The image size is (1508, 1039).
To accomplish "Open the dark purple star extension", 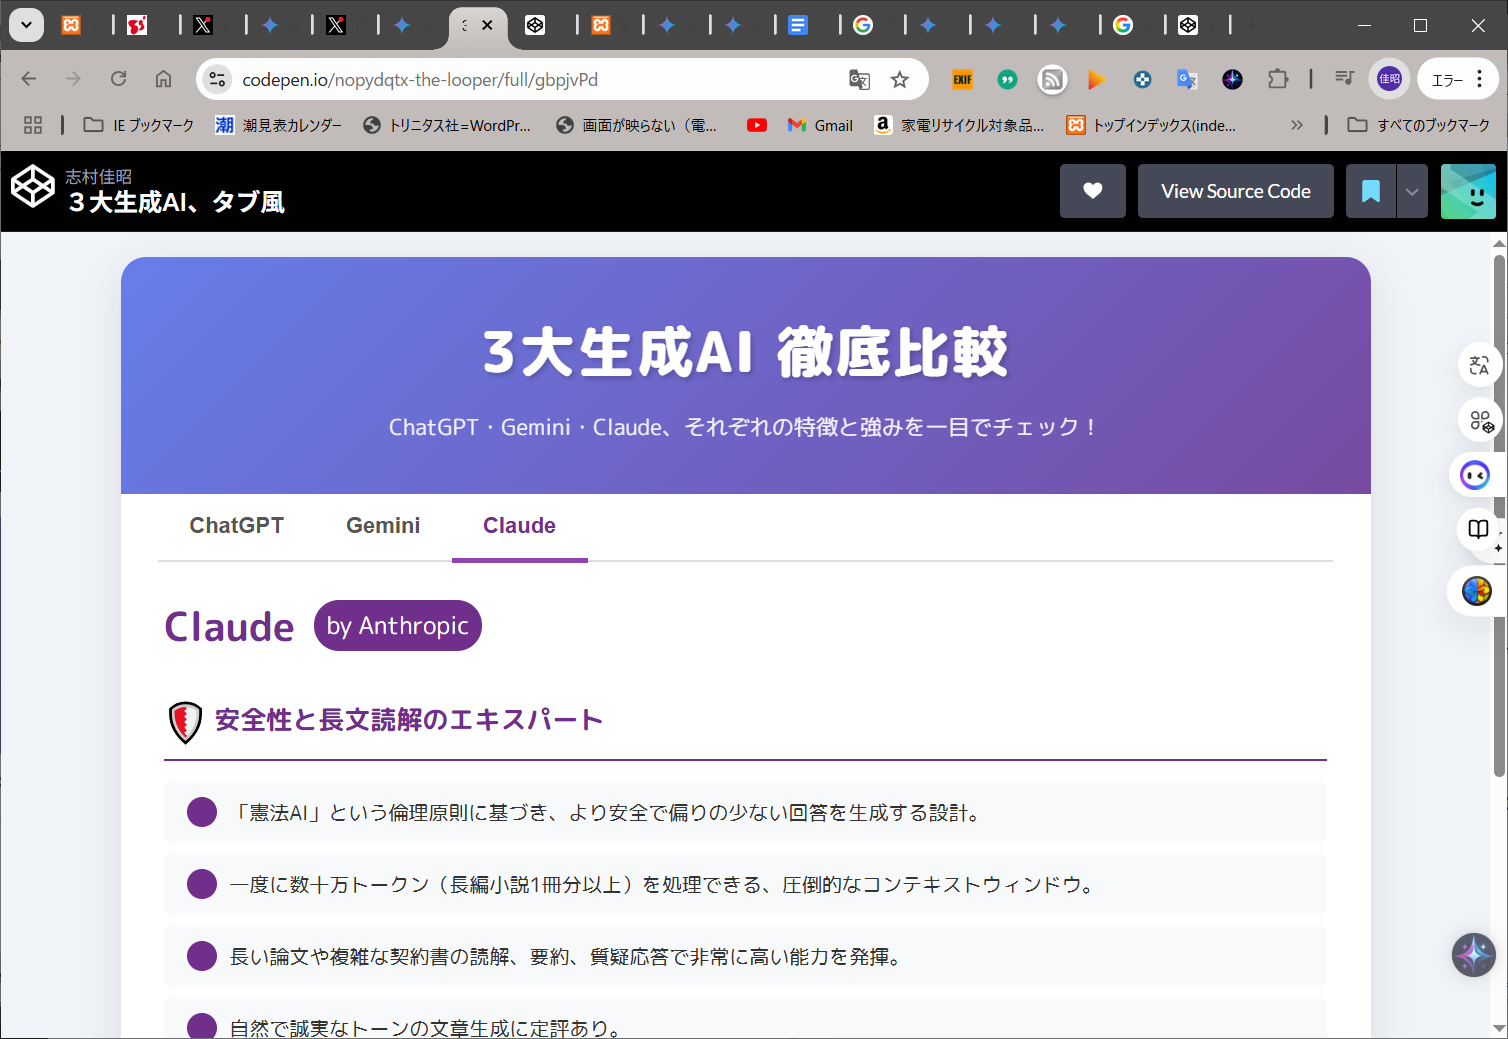I will tap(1232, 79).
